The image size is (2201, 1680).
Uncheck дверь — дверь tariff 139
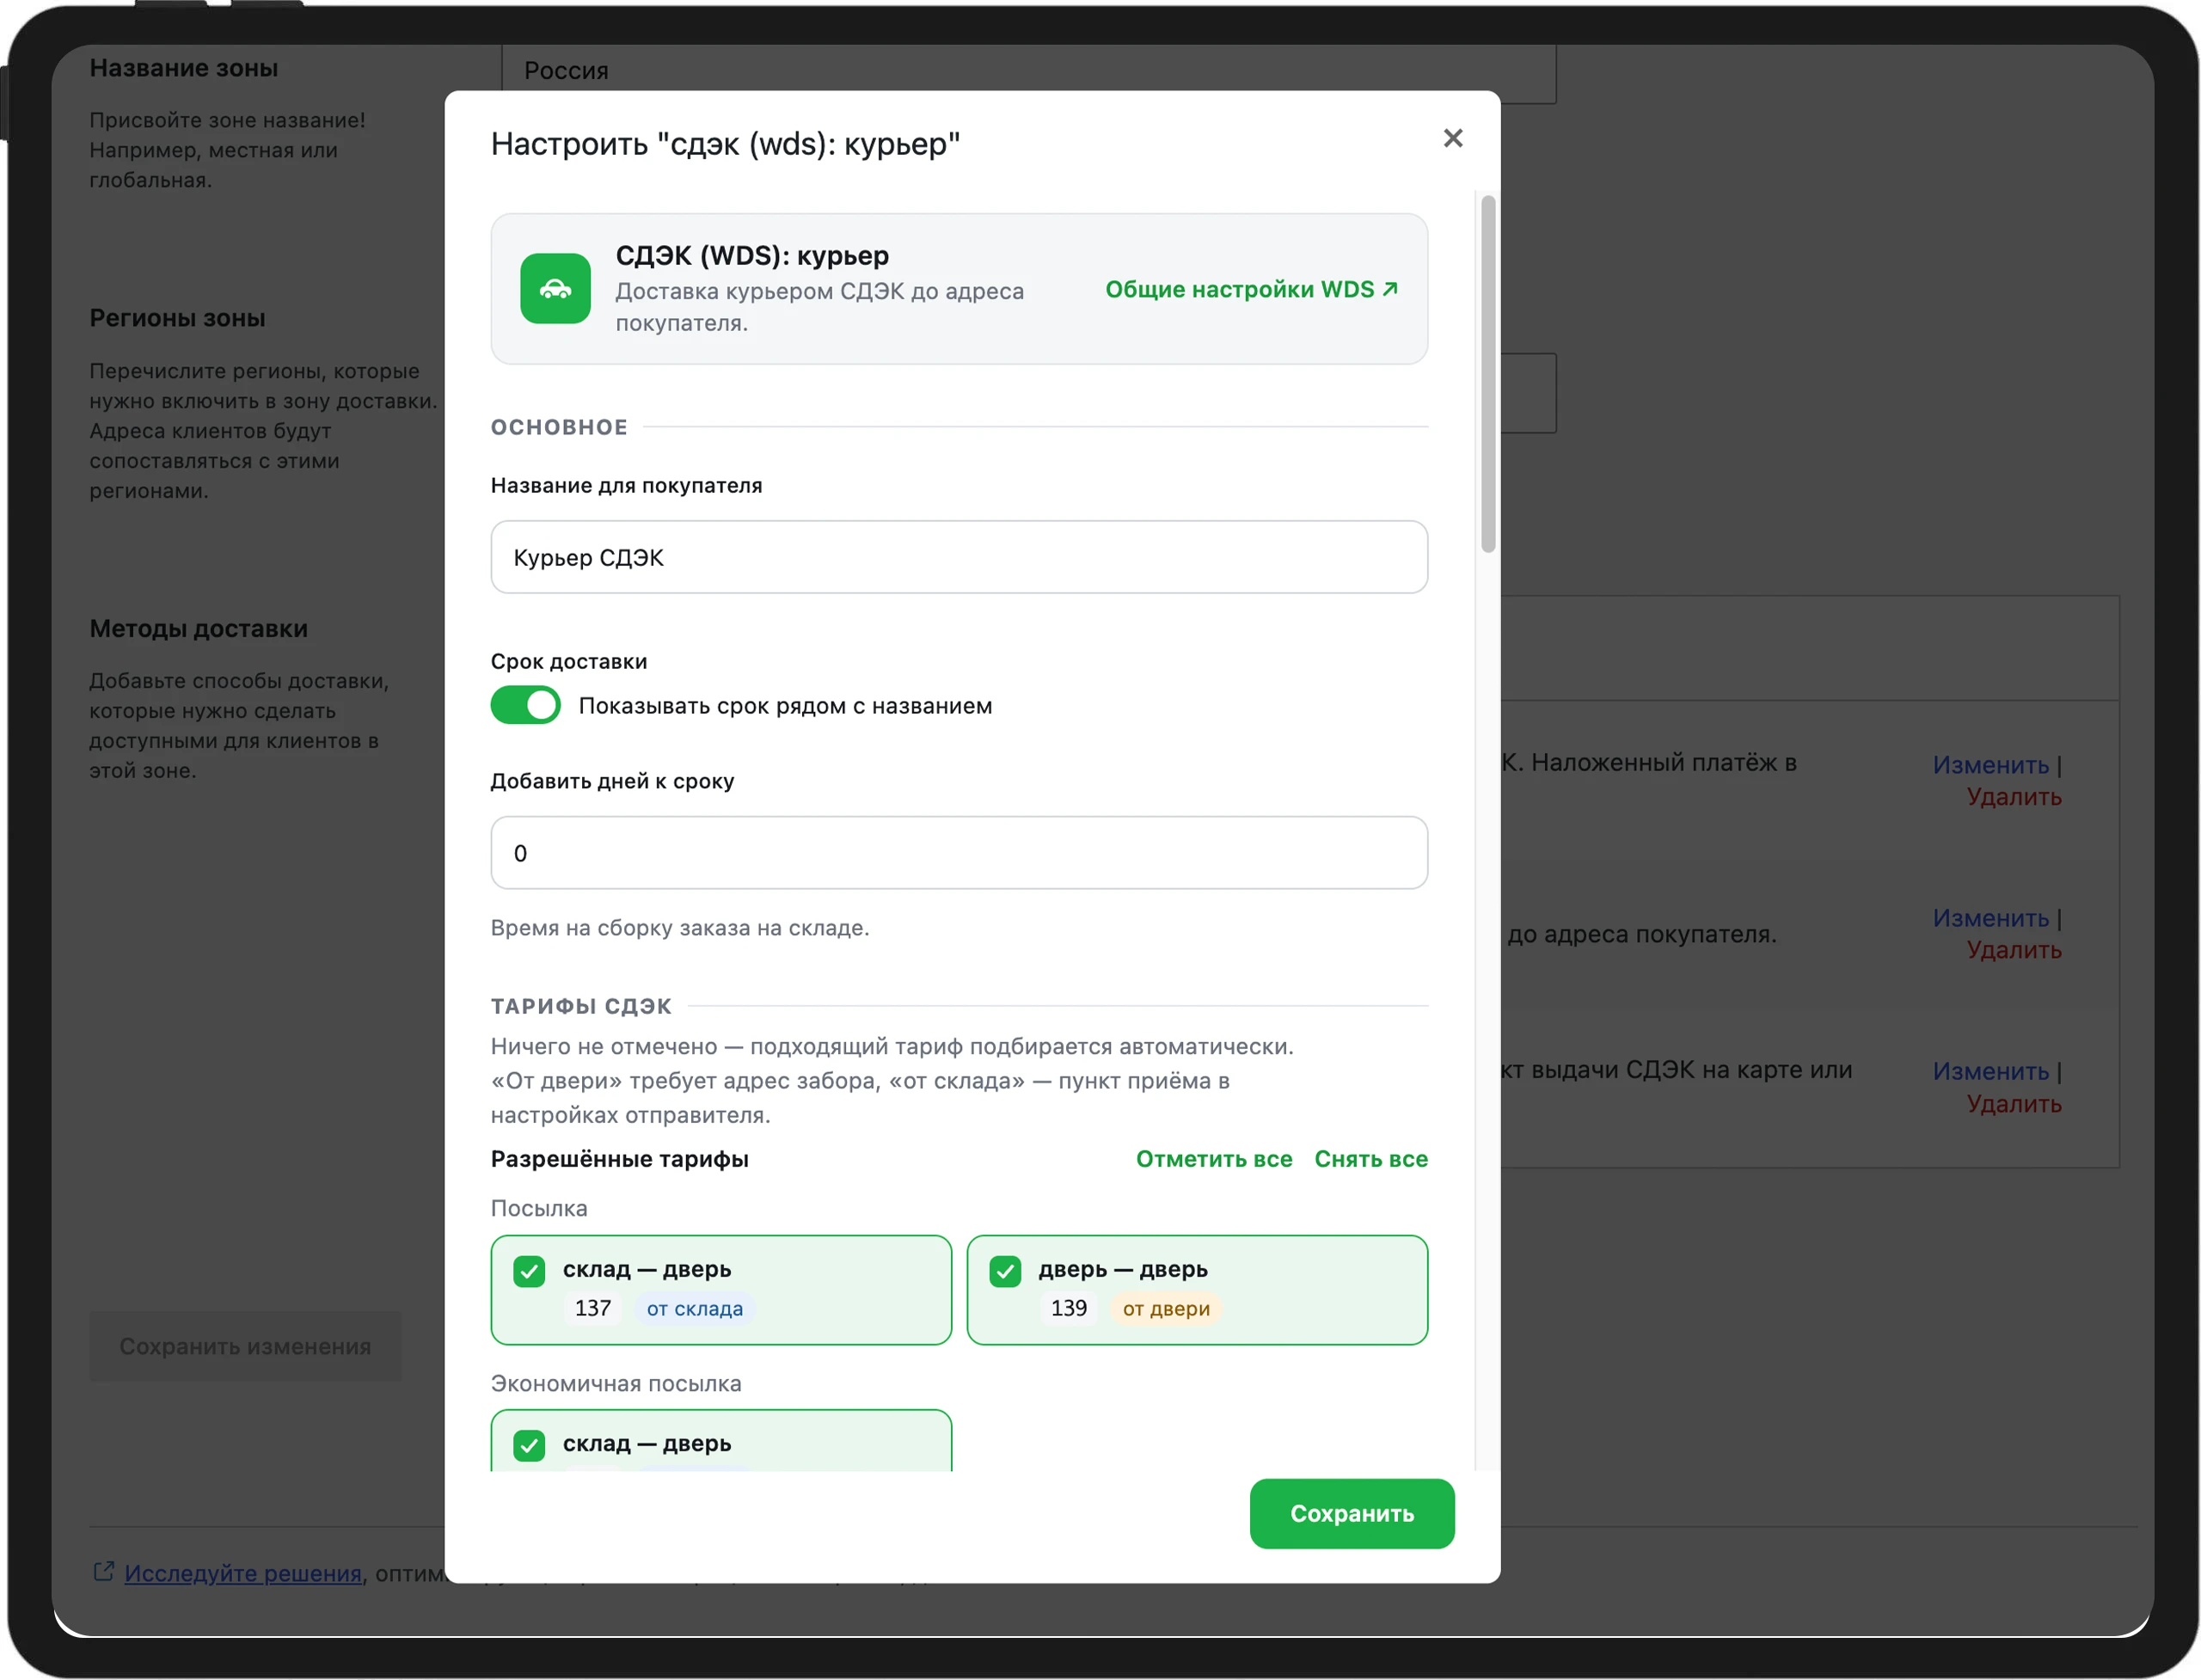(1005, 1271)
